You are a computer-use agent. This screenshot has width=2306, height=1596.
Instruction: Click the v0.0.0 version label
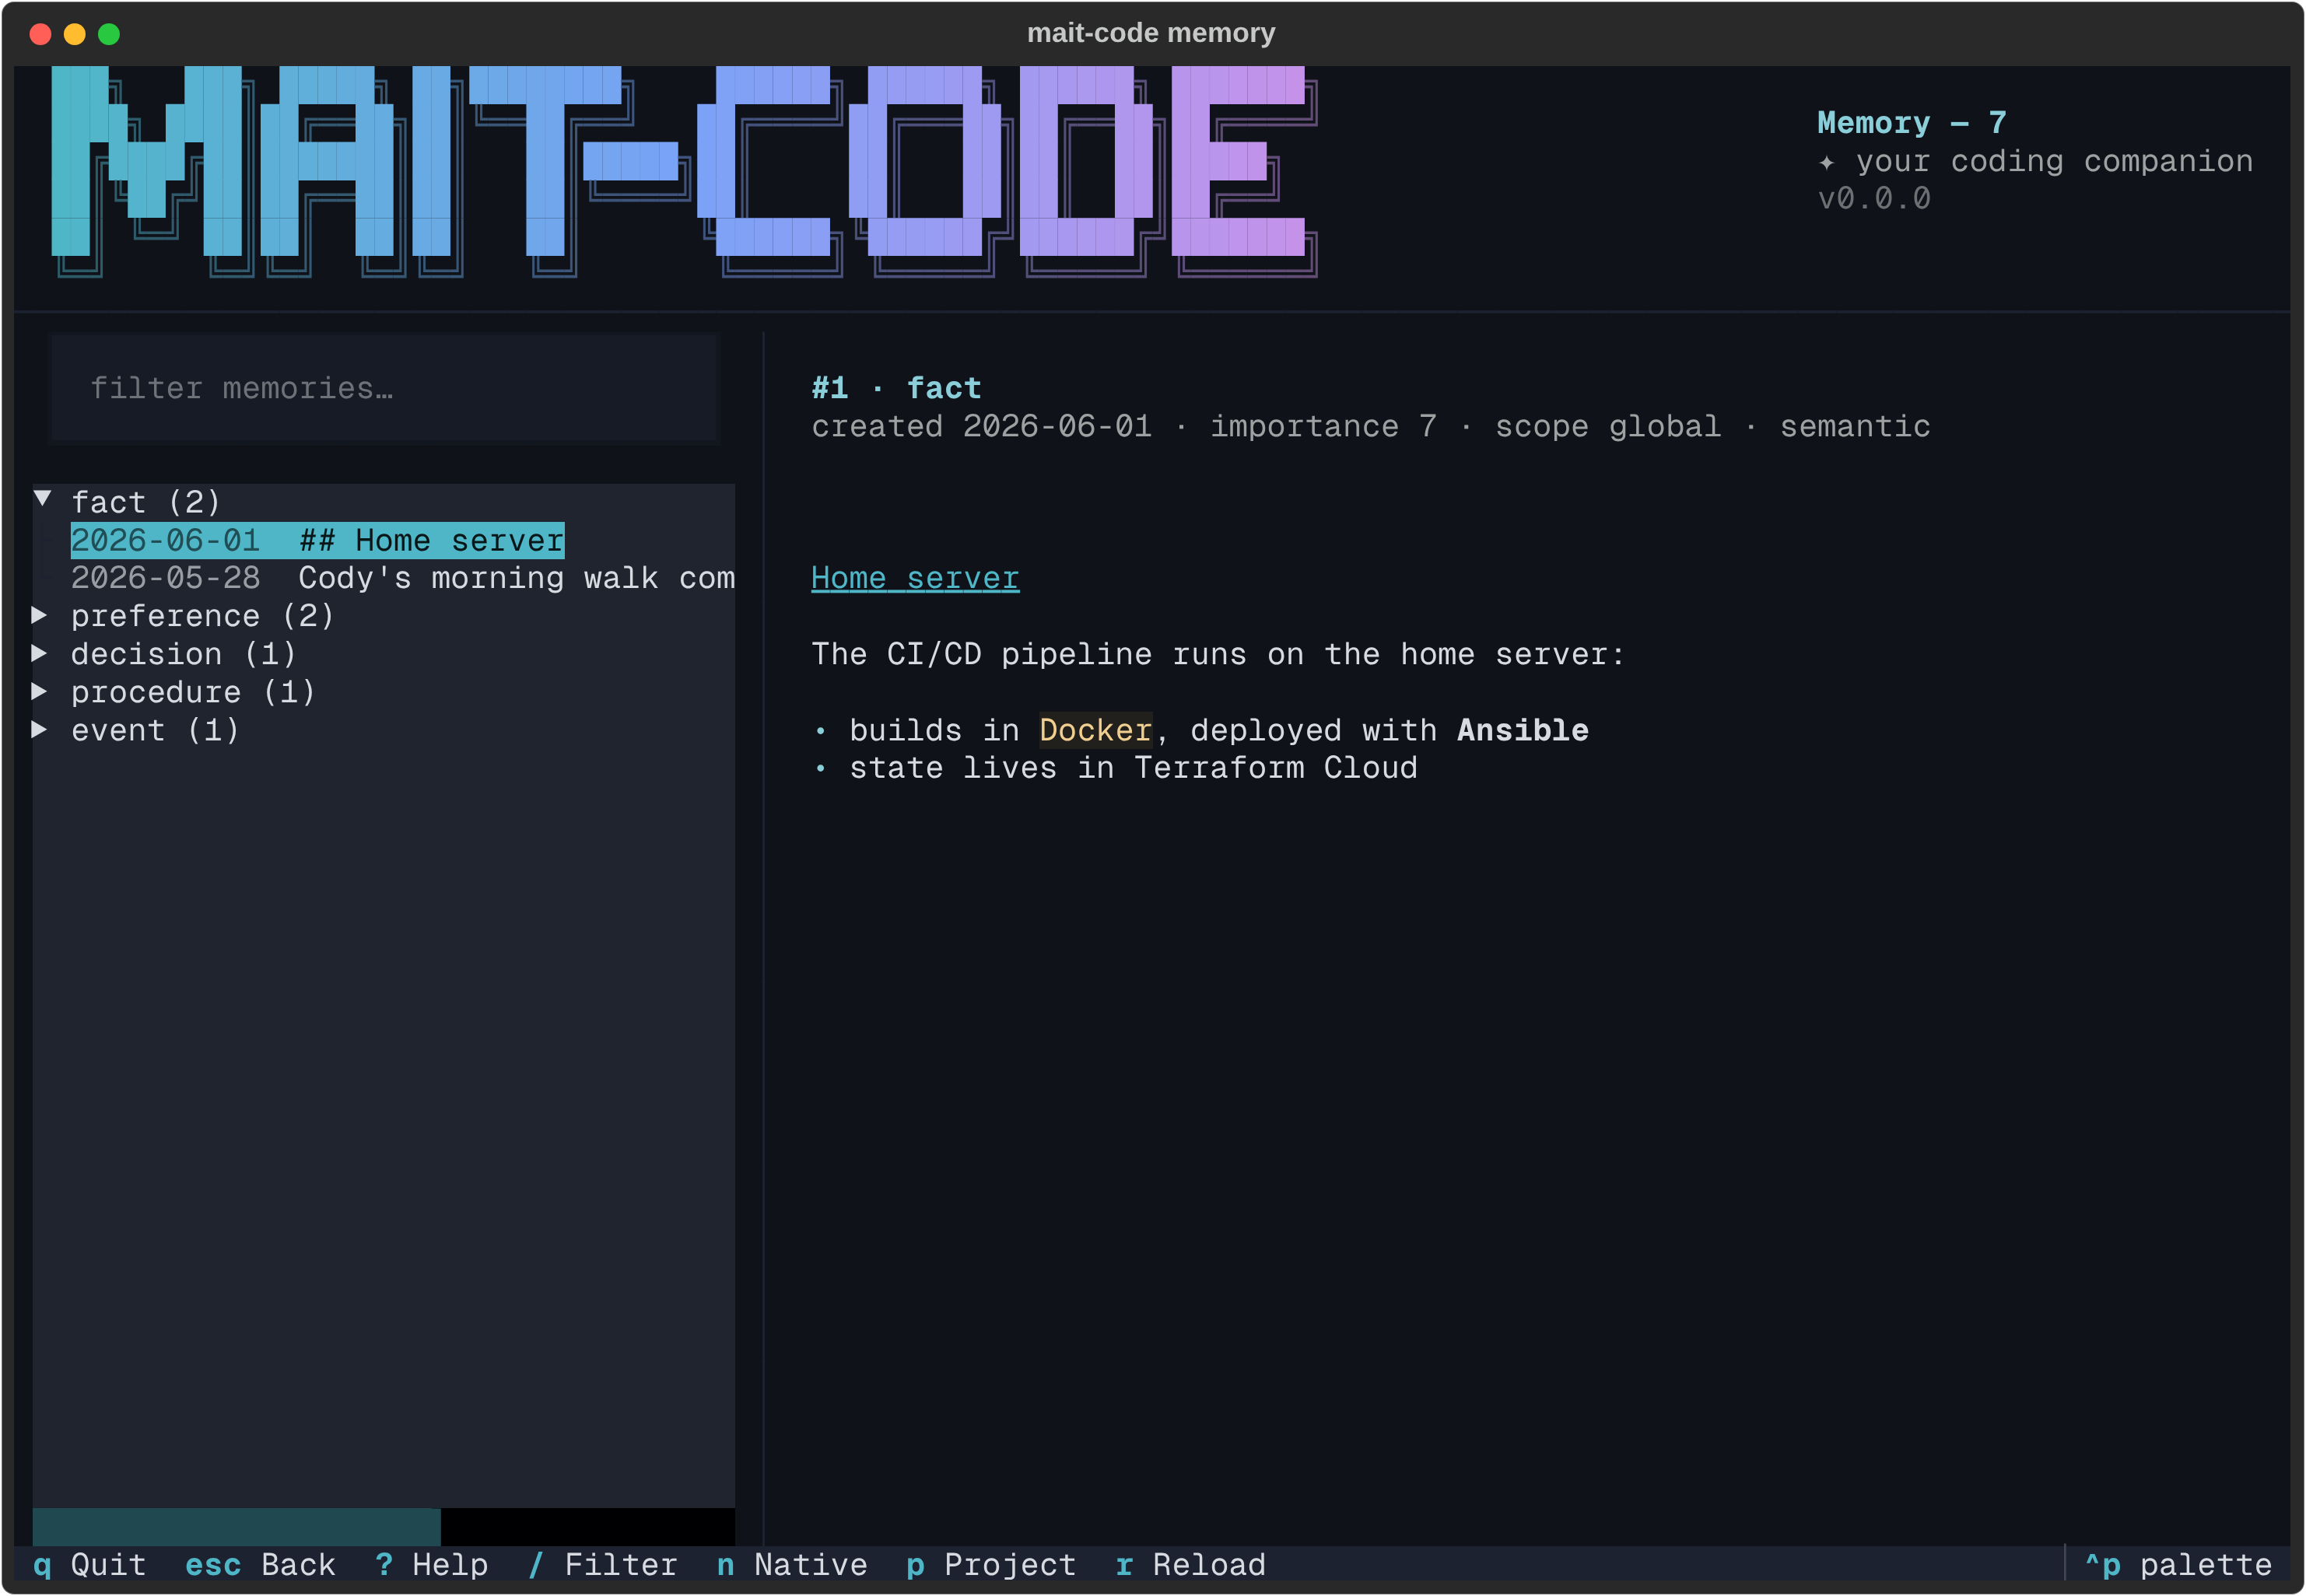(1873, 198)
